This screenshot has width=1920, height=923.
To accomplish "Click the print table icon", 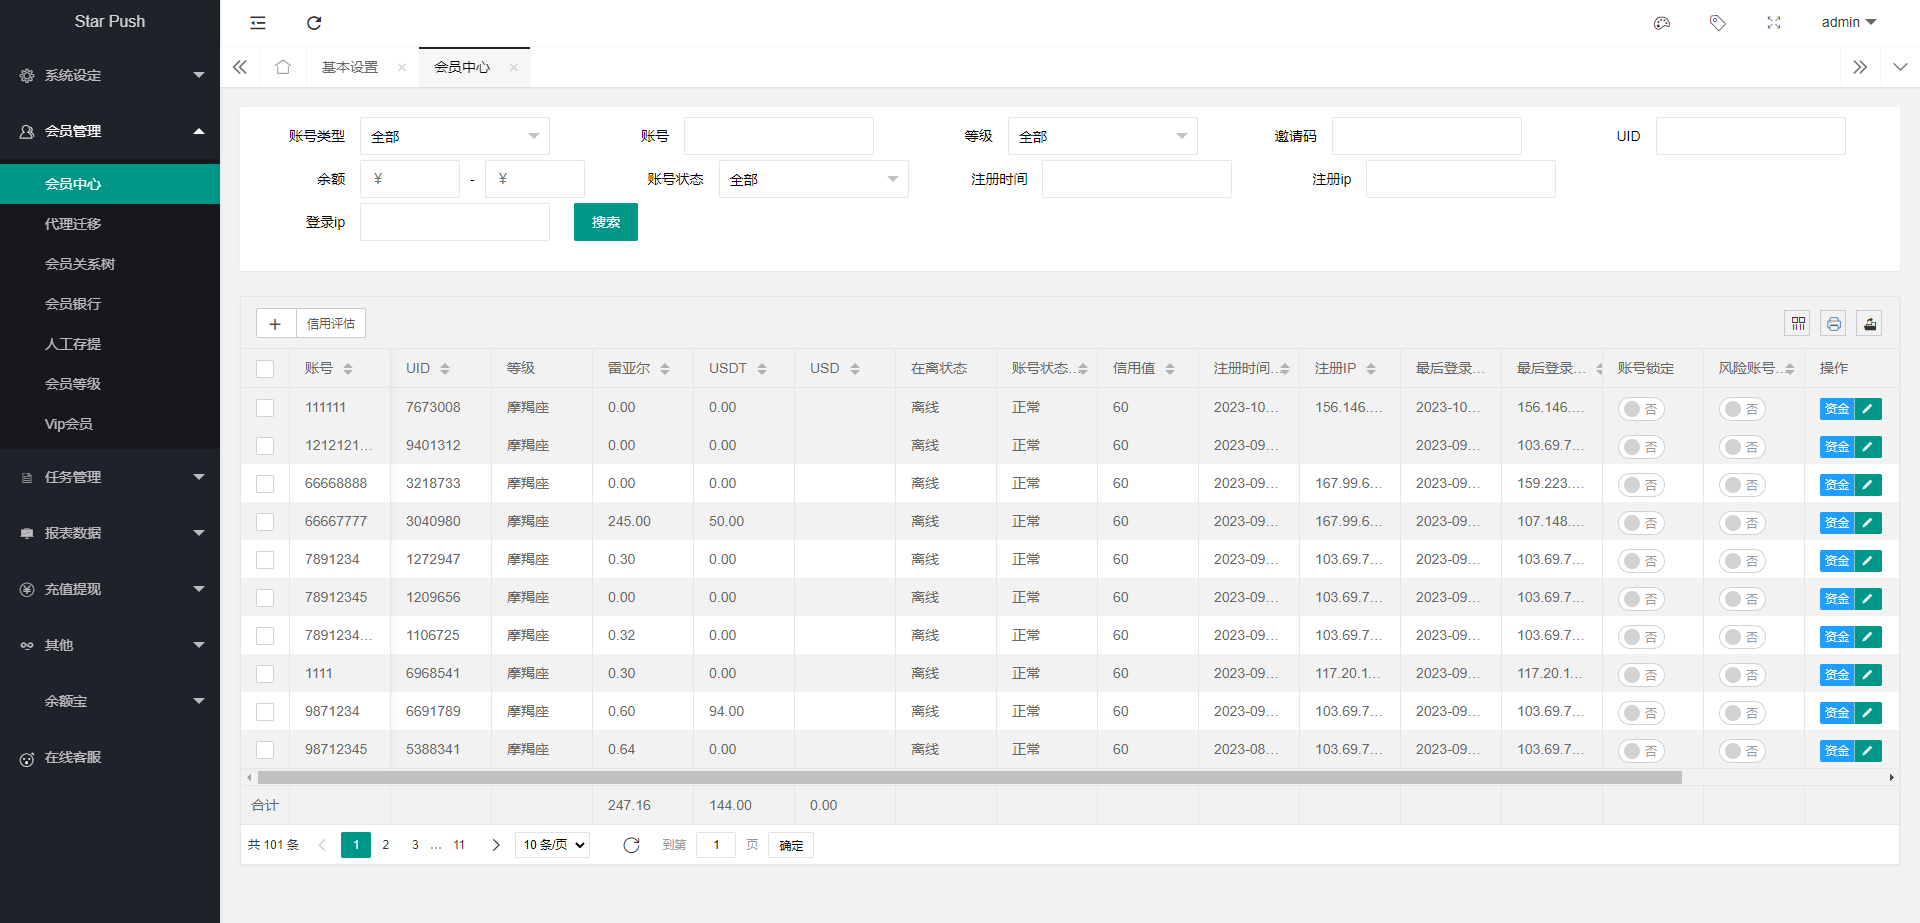I will pyautogui.click(x=1834, y=323).
